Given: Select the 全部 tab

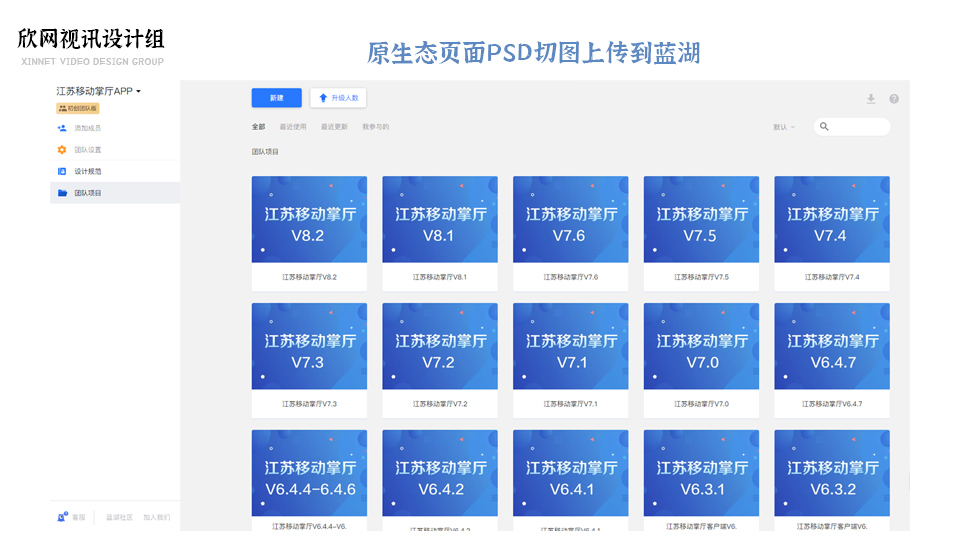Looking at the screenshot, I should 258,127.
